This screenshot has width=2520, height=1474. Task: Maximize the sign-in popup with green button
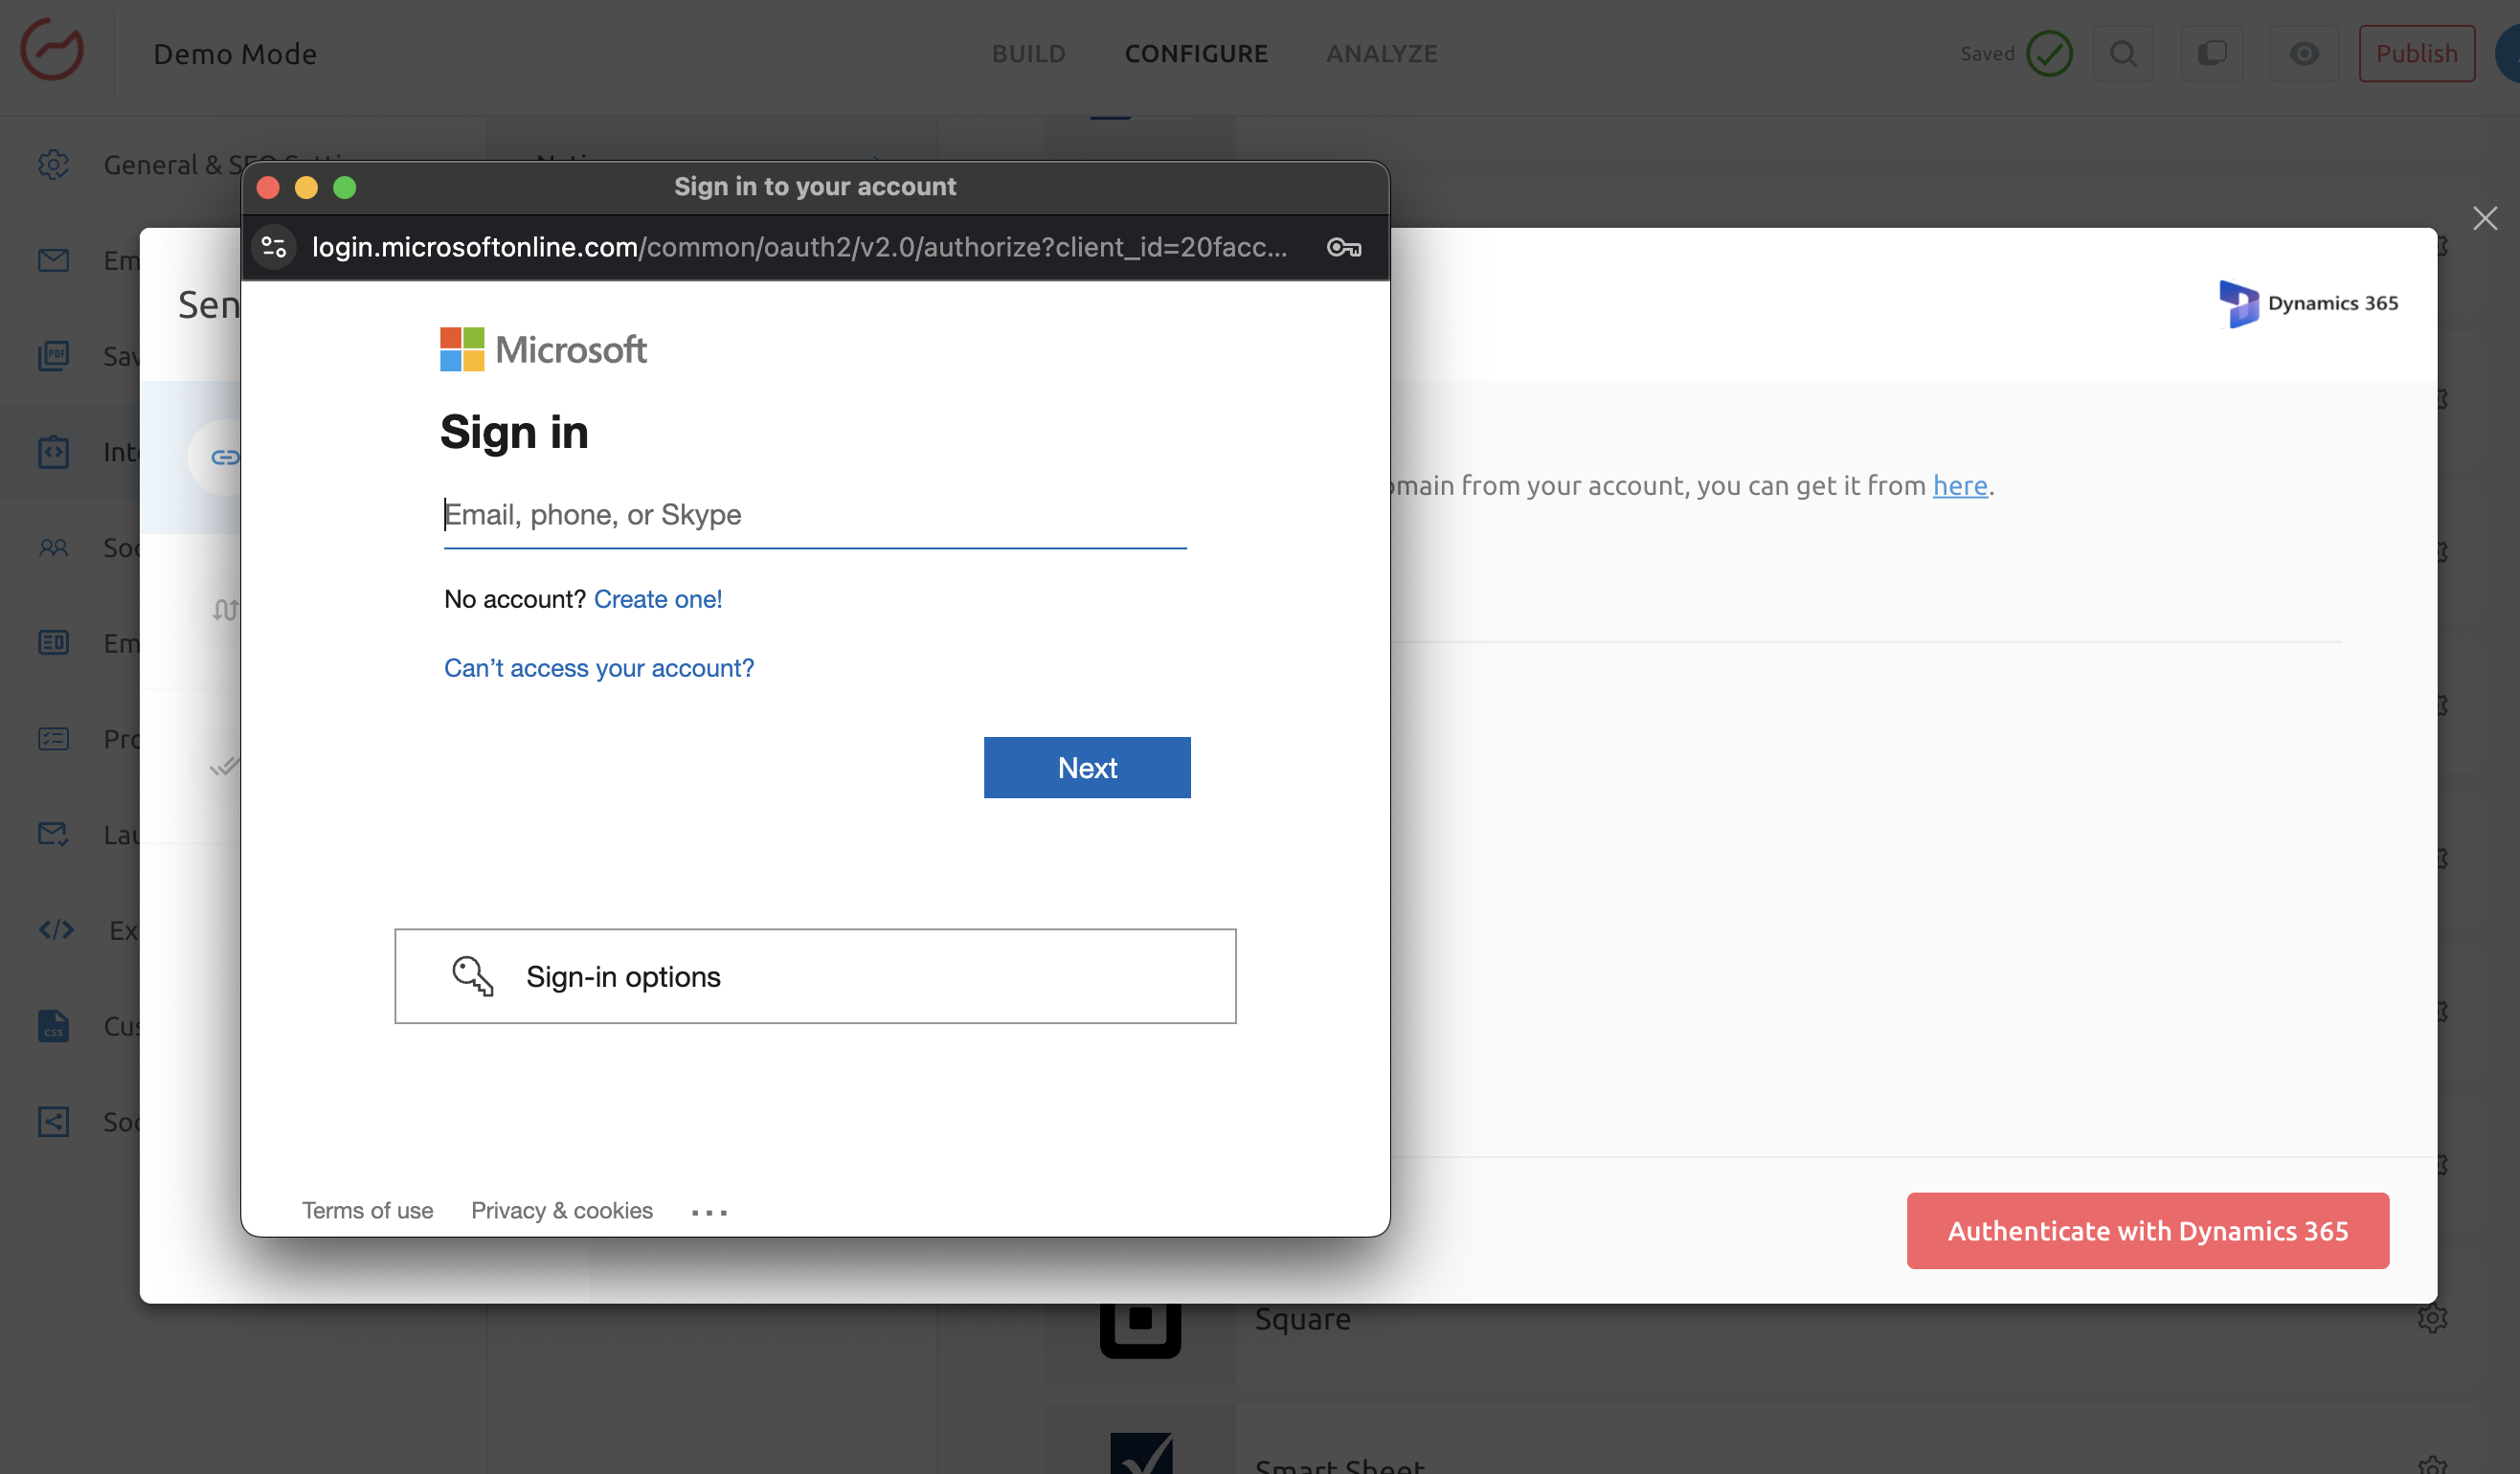(x=344, y=187)
